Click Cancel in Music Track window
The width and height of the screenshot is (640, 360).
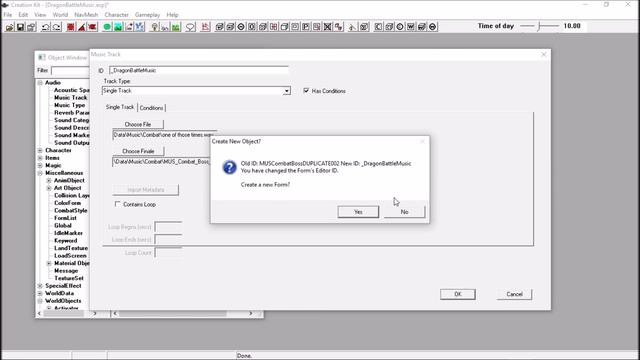pyautogui.click(x=514, y=294)
